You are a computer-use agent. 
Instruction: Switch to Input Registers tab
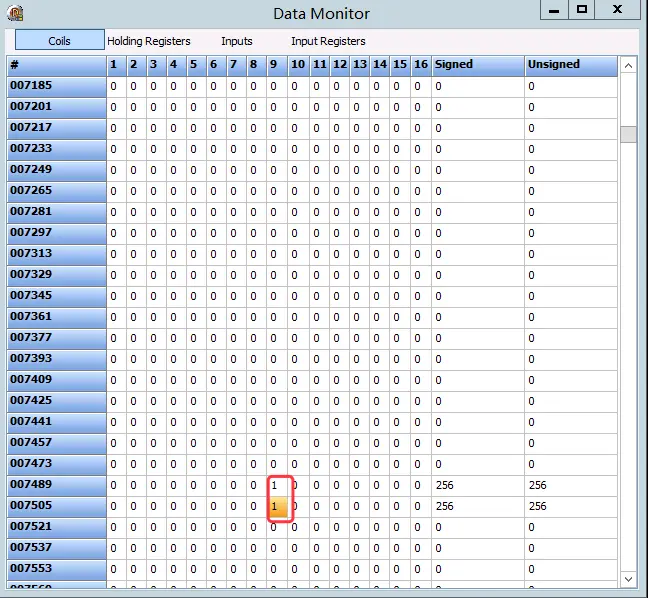point(328,41)
